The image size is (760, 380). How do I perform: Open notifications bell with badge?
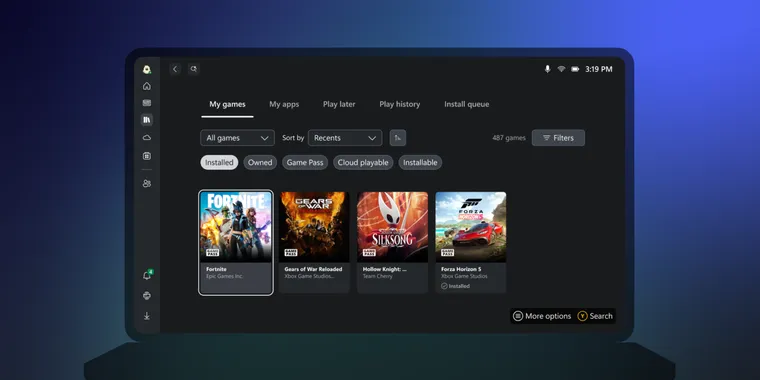point(147,275)
